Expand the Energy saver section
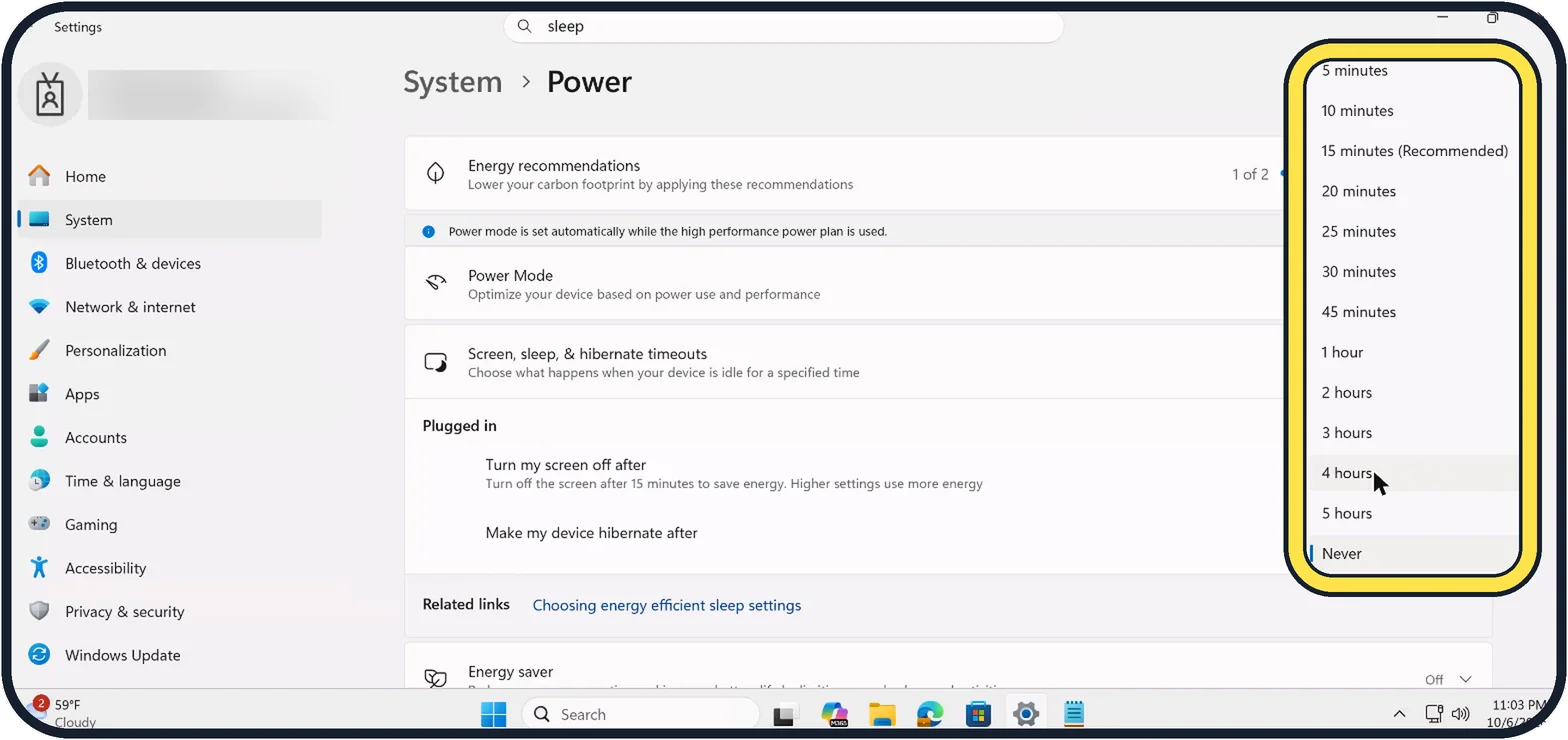Screen dimensions: 1568x740 tap(1465, 679)
